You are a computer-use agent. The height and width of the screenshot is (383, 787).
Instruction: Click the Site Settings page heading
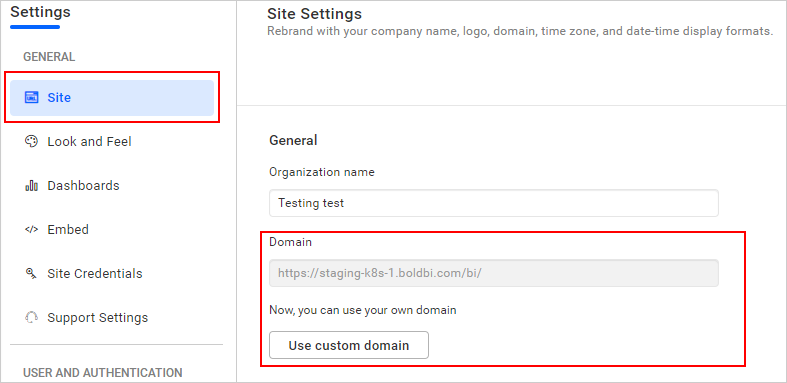[x=314, y=13]
